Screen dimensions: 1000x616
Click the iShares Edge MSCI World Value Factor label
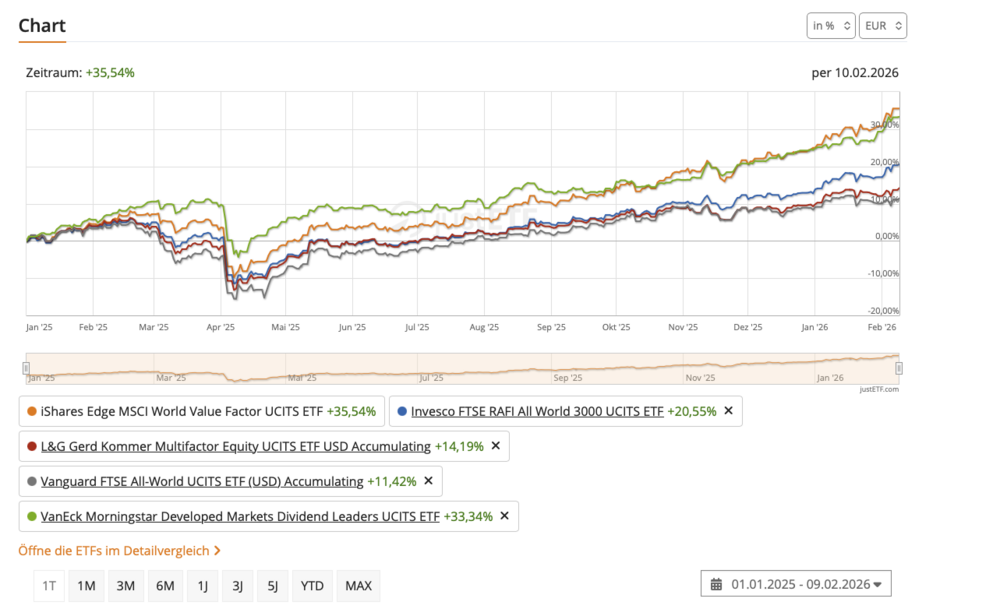182,411
